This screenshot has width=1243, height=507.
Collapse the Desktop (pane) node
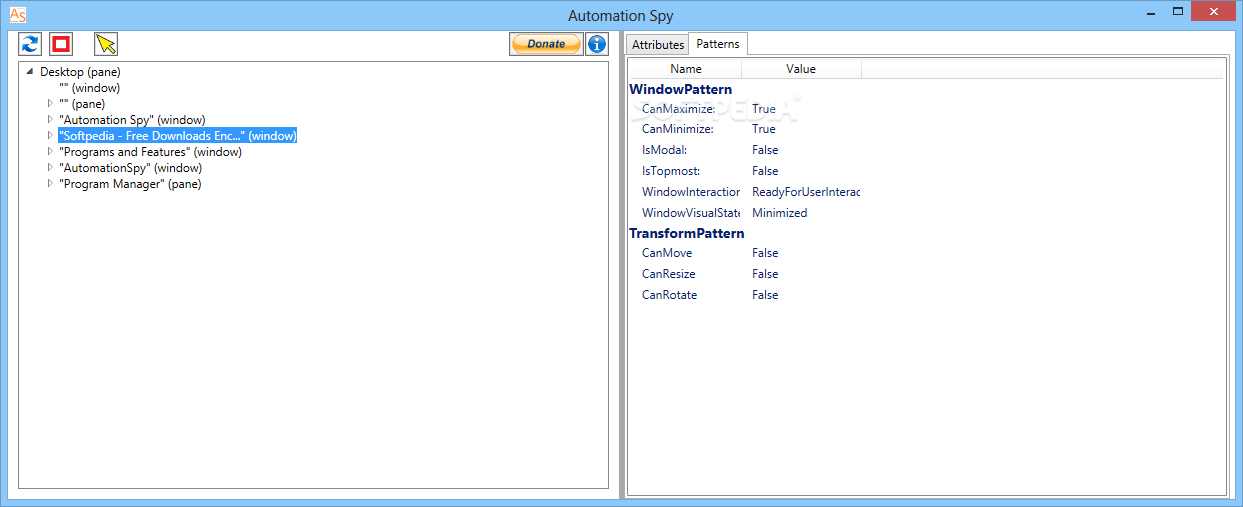pyautogui.click(x=30, y=72)
